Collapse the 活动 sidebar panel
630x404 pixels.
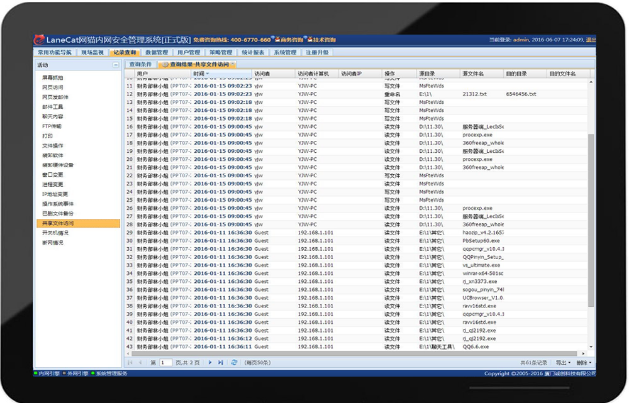116,64
